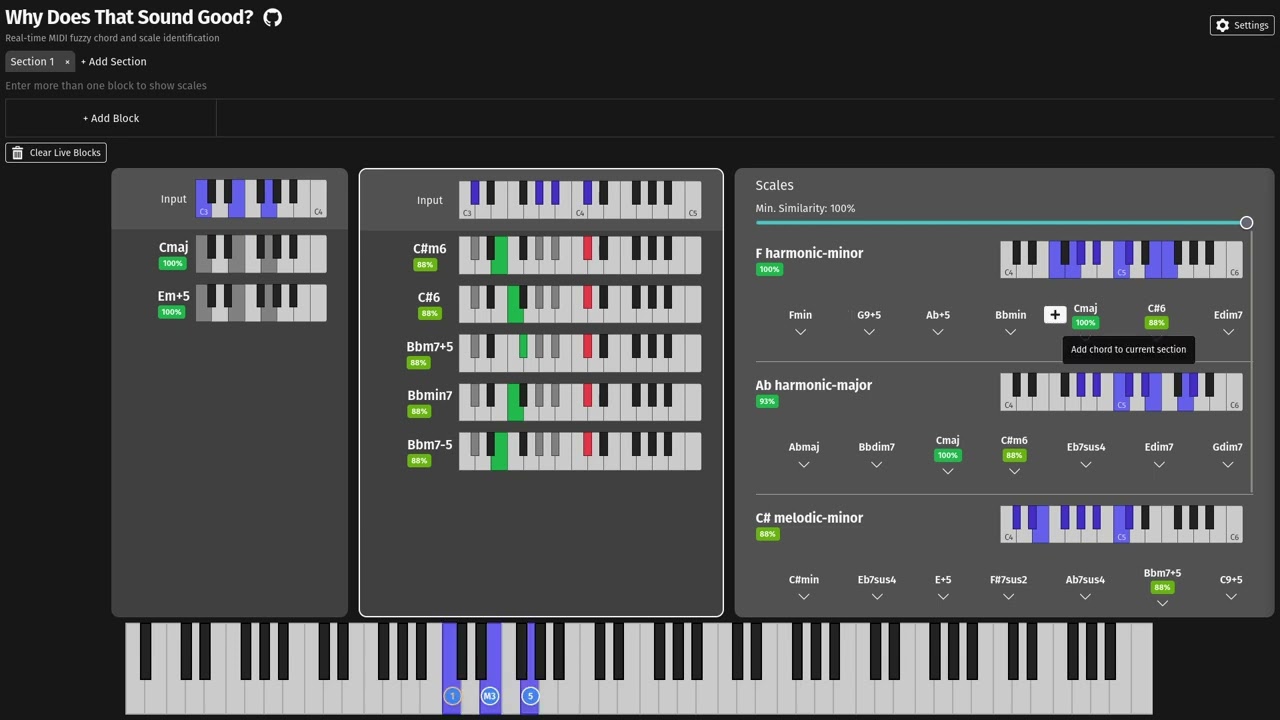The image size is (1280, 720).
Task: Click Edim7 chevron under Ab harmonic-major
Action: point(1159,464)
